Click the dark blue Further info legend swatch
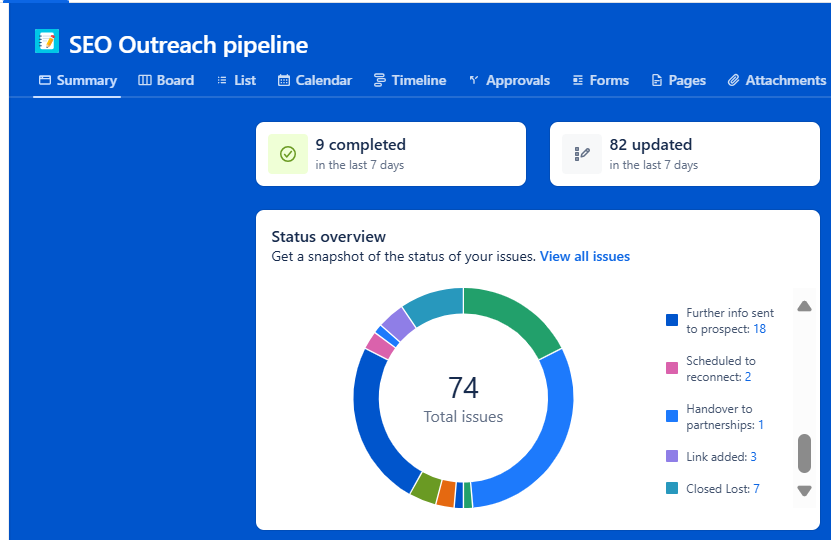Viewport: 831px width, 540px height. (671, 320)
